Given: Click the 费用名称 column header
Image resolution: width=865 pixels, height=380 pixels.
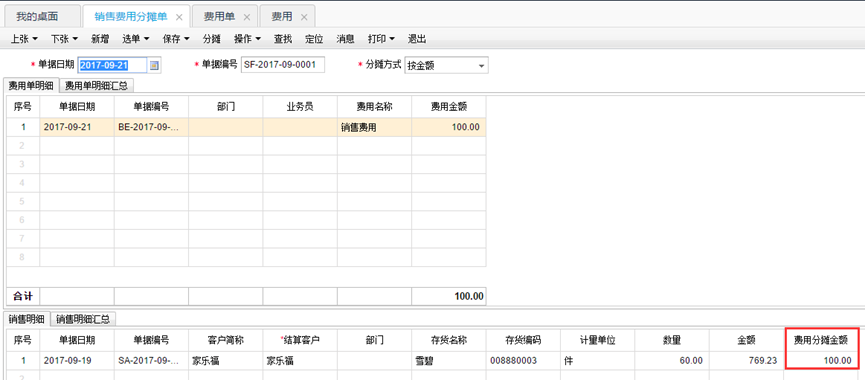Looking at the screenshot, I should [x=375, y=106].
